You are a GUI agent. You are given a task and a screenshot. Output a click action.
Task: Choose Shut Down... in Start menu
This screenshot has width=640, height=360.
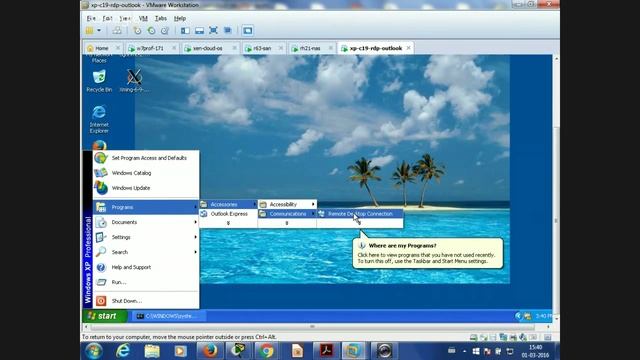(x=146, y=301)
